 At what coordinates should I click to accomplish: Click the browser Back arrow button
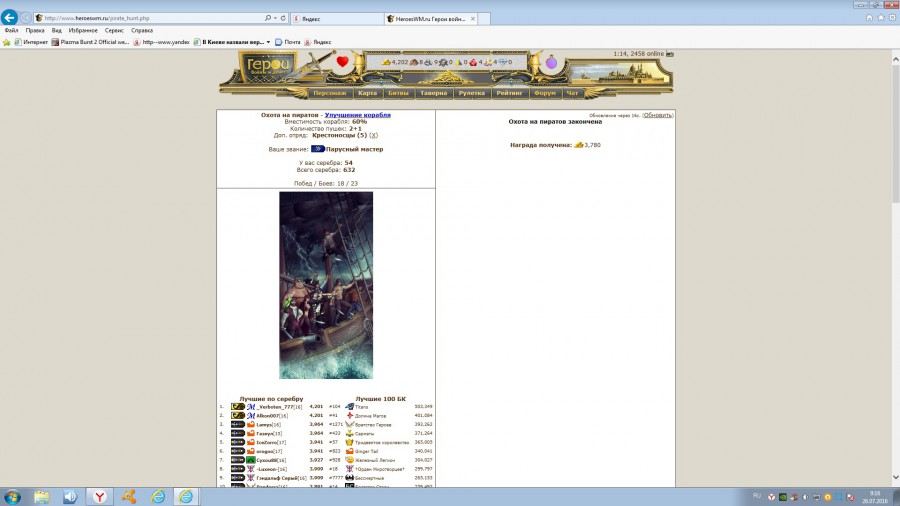[9, 17]
